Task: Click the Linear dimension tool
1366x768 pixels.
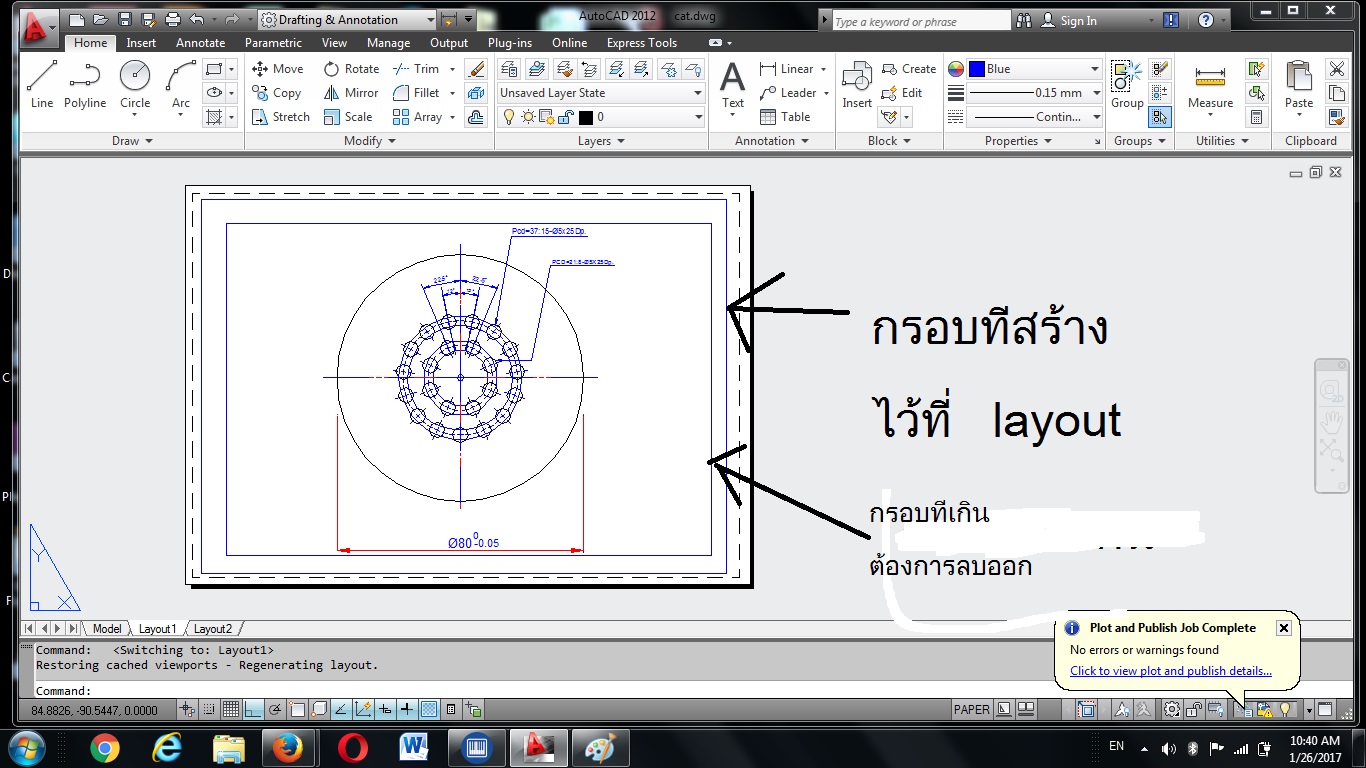Action: tap(786, 69)
